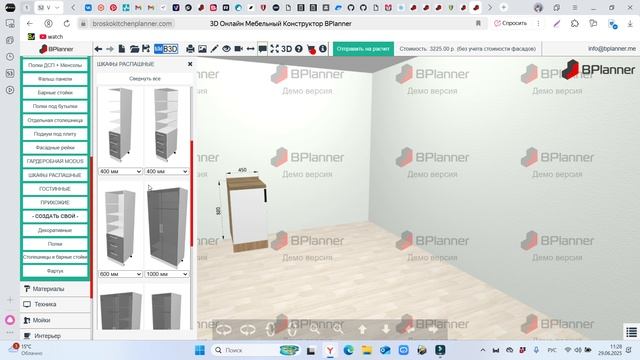Click the undo arrow in the BPlanner toolbar
Screen dimensions: 640x360
point(98,49)
